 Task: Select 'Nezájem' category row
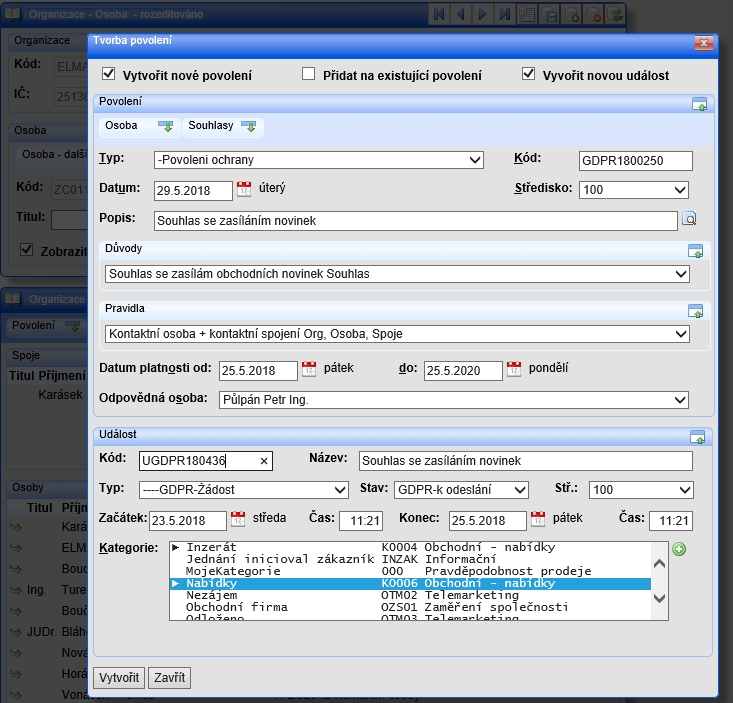point(410,595)
